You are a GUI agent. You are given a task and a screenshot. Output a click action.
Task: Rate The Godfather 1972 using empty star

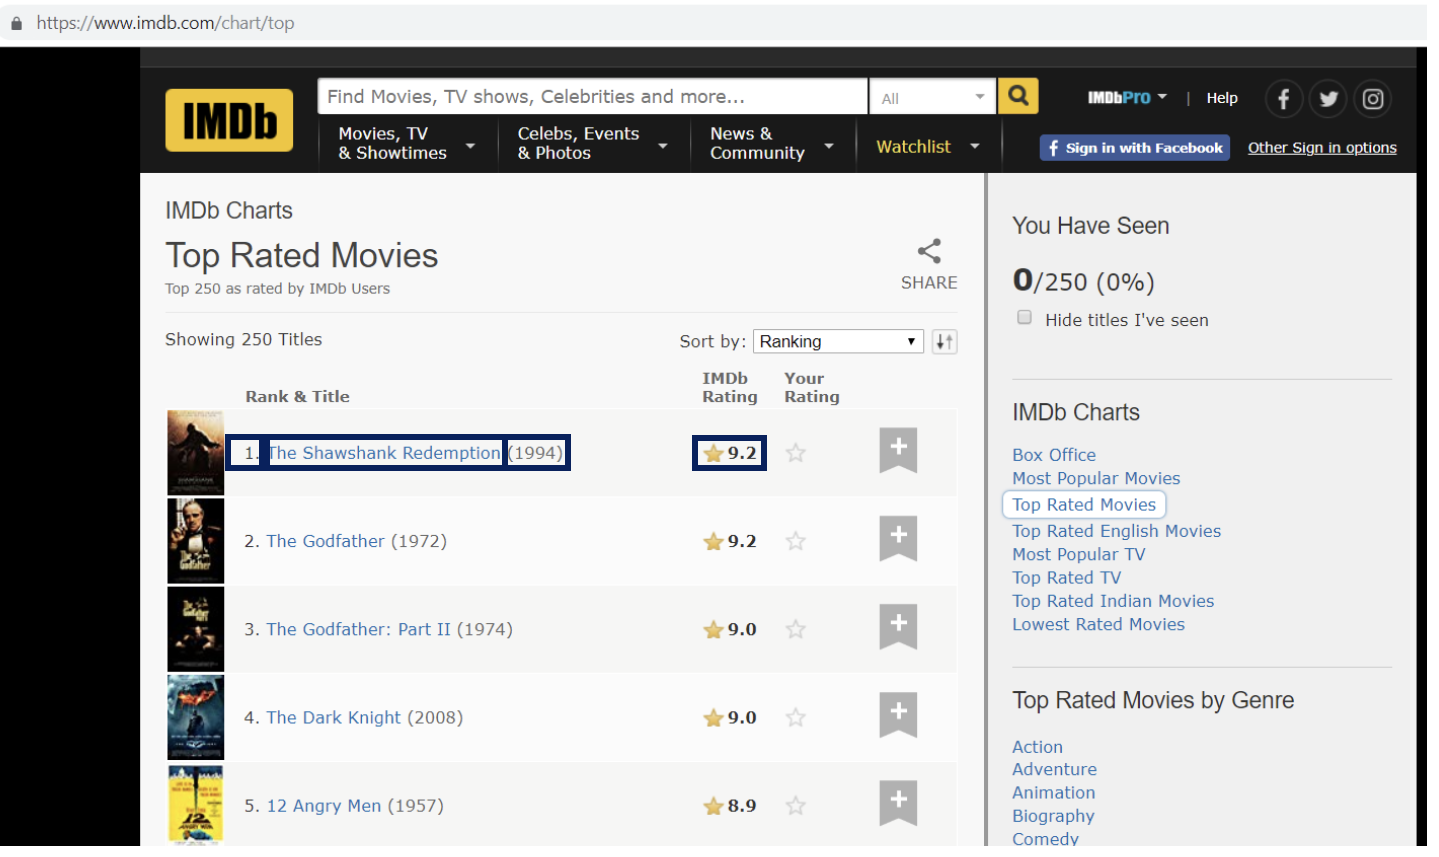click(x=796, y=541)
